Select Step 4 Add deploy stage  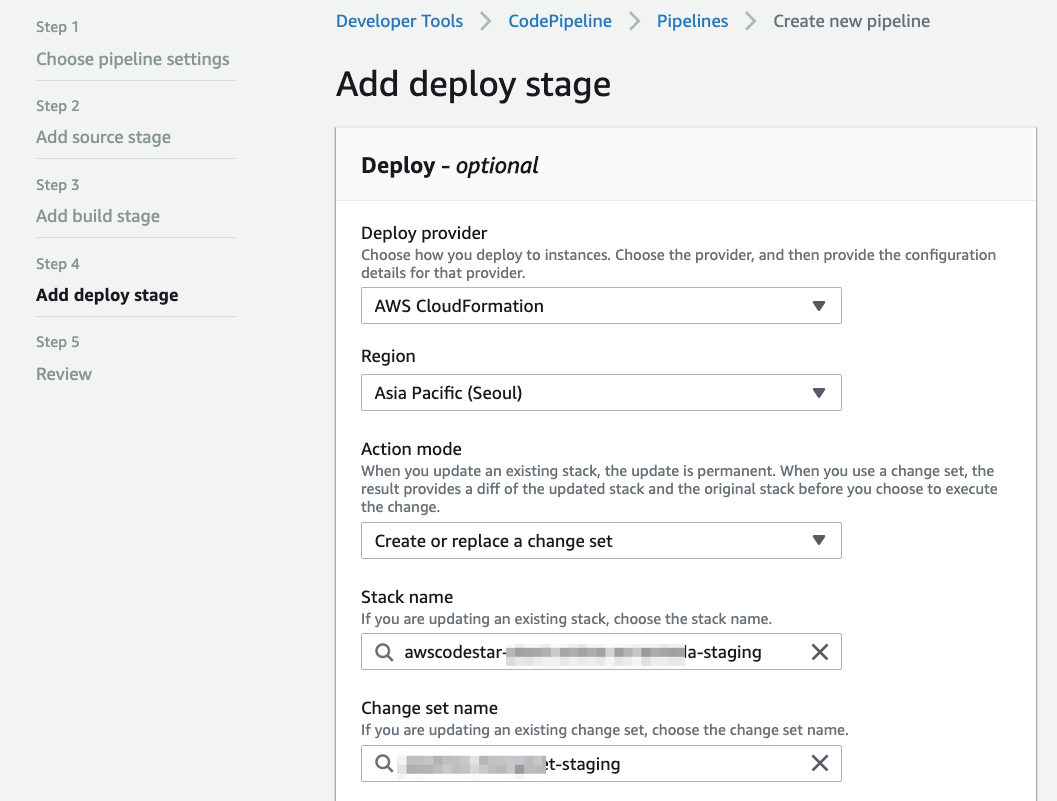pyautogui.click(x=107, y=295)
